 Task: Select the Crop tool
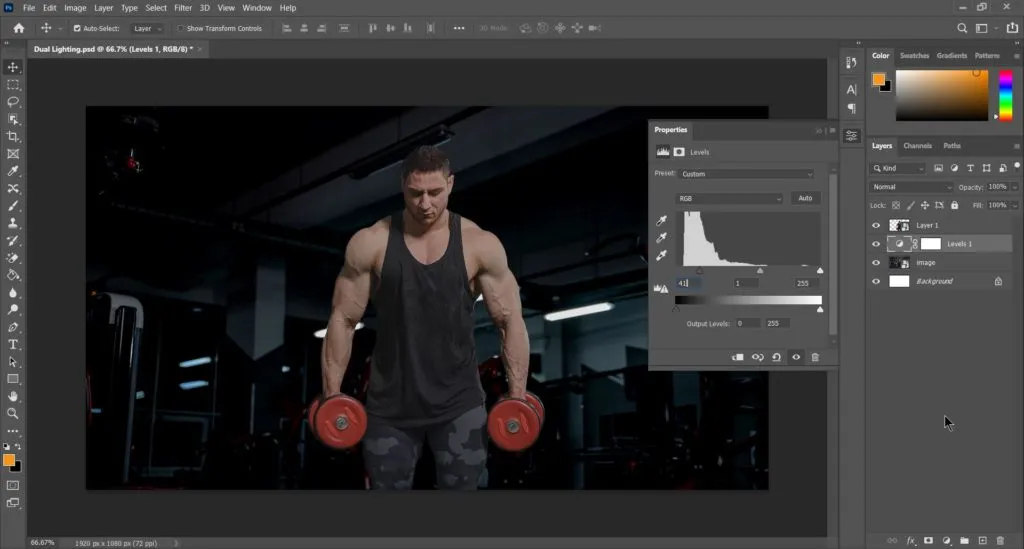[13, 137]
